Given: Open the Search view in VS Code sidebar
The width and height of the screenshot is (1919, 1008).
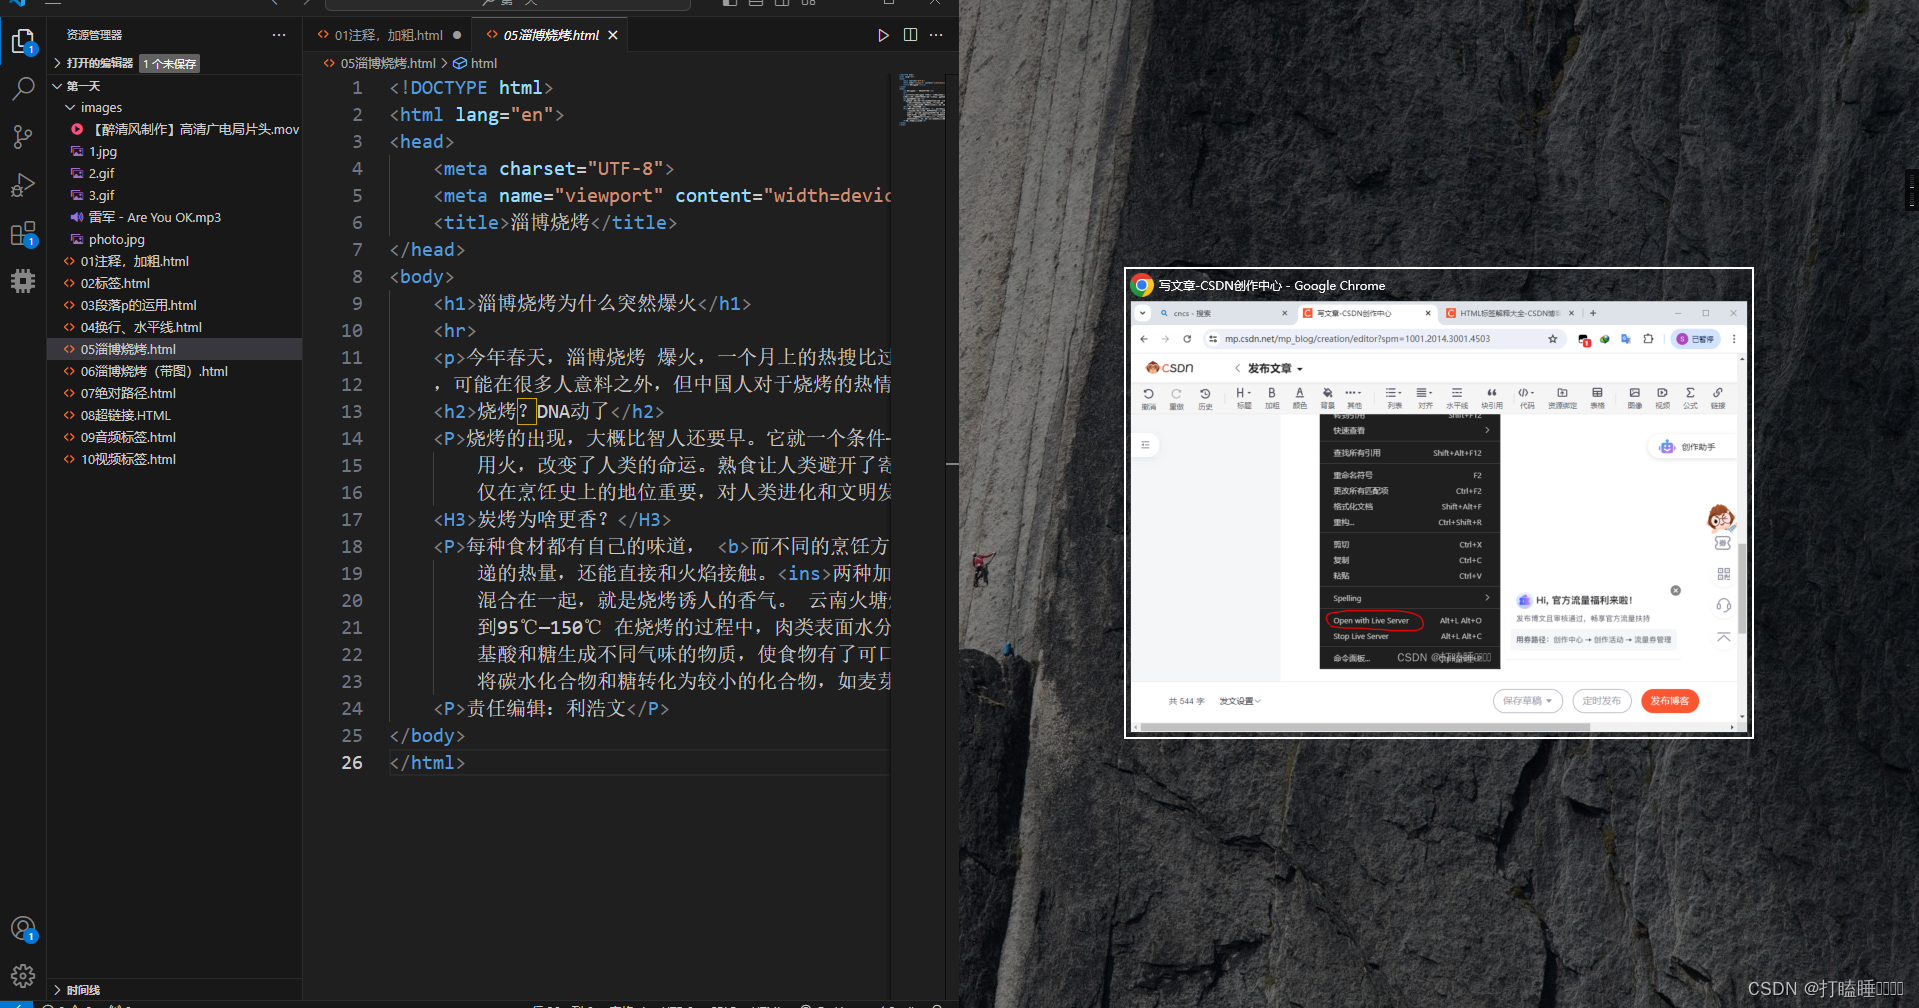Looking at the screenshot, I should (23, 88).
